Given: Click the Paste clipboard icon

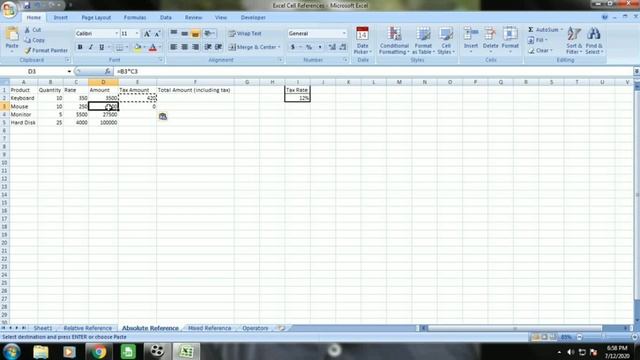Looking at the screenshot, I should (x=12, y=35).
